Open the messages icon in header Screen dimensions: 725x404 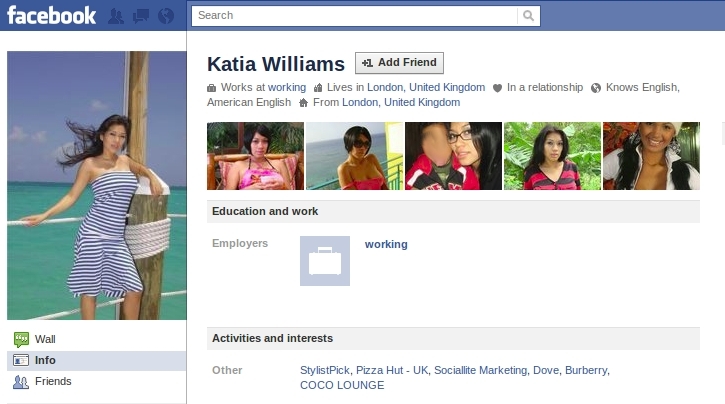tap(141, 16)
